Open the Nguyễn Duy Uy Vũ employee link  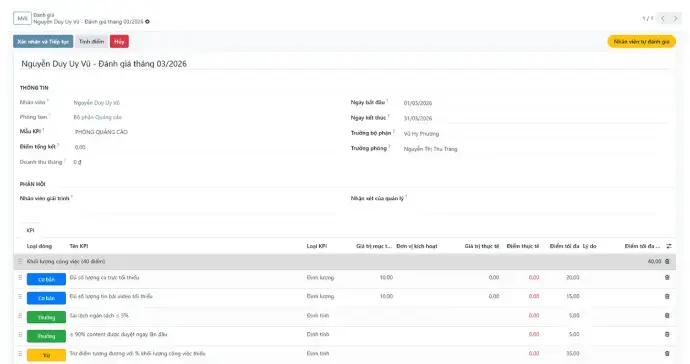(96, 103)
